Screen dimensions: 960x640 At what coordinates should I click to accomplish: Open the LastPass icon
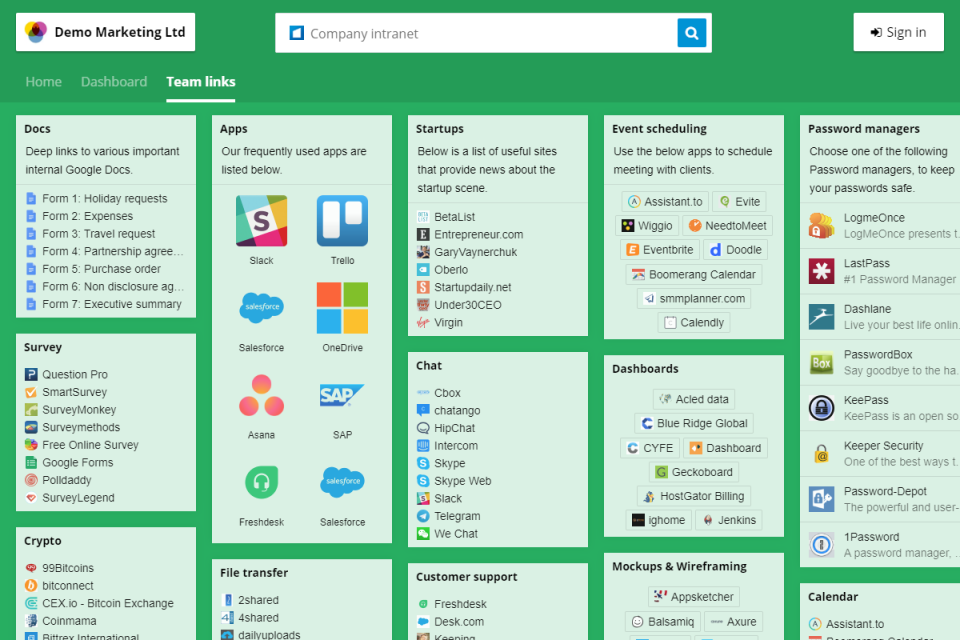point(822,271)
